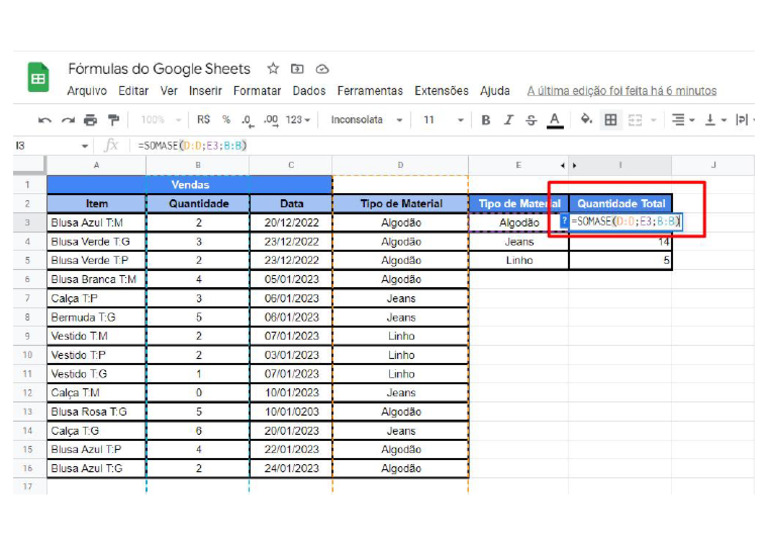Click the Google Sheets home logo
Screen dimensions: 768x543
pyautogui.click(x=38, y=78)
